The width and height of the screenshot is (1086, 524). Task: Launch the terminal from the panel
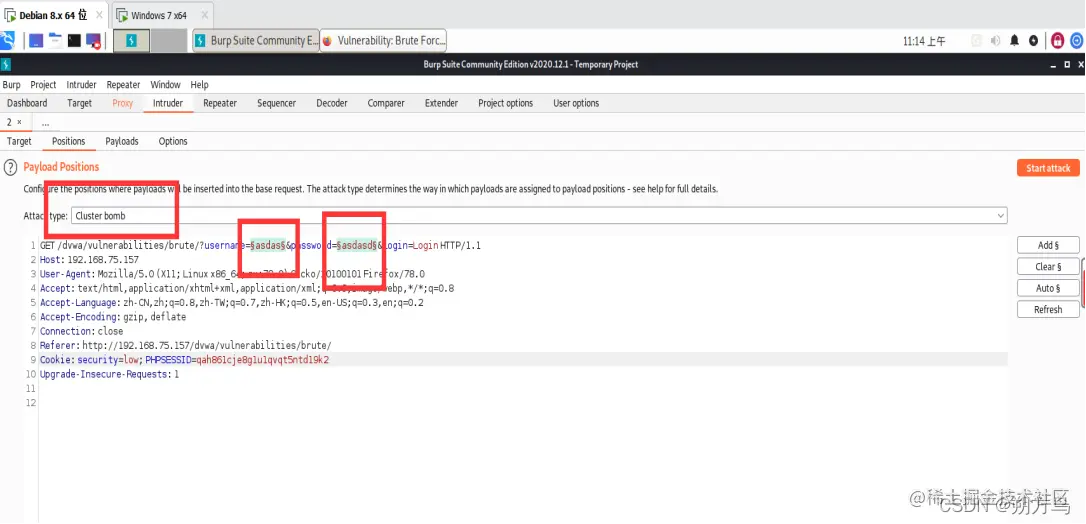[x=74, y=41]
